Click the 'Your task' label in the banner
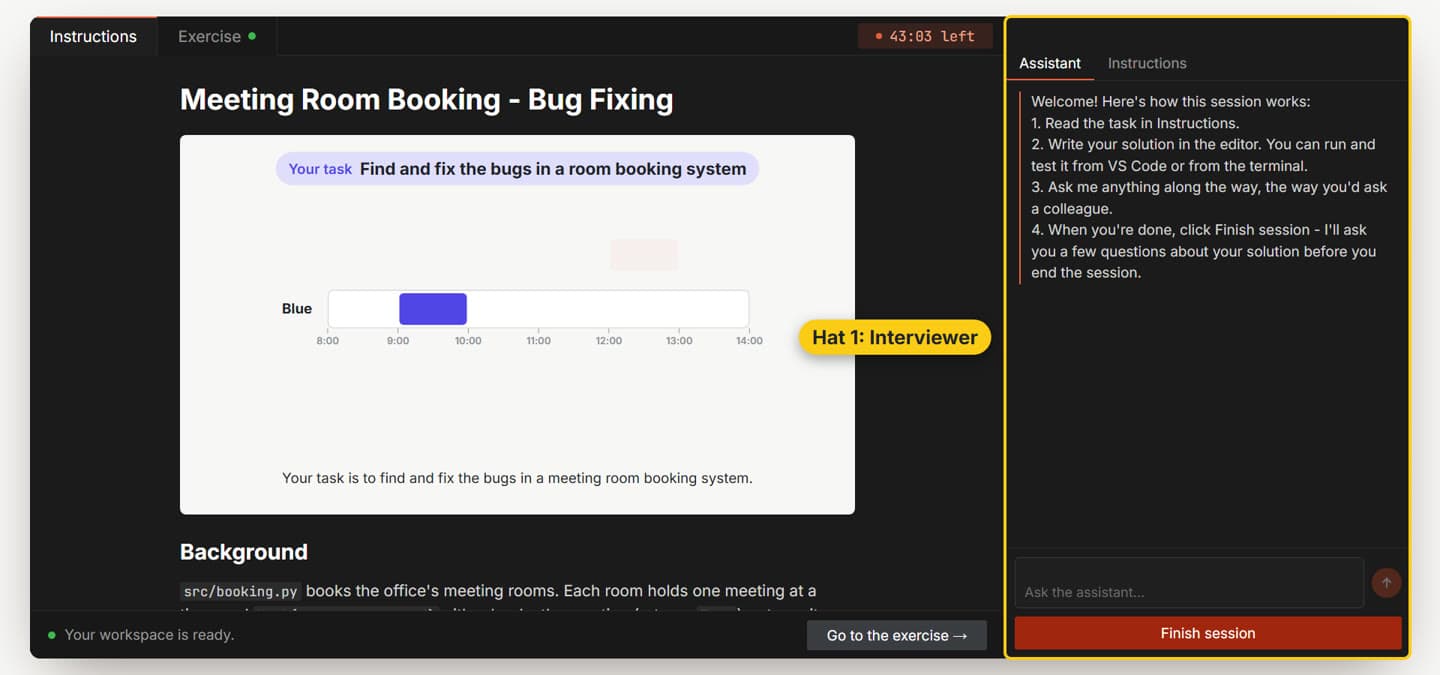 click(320, 169)
